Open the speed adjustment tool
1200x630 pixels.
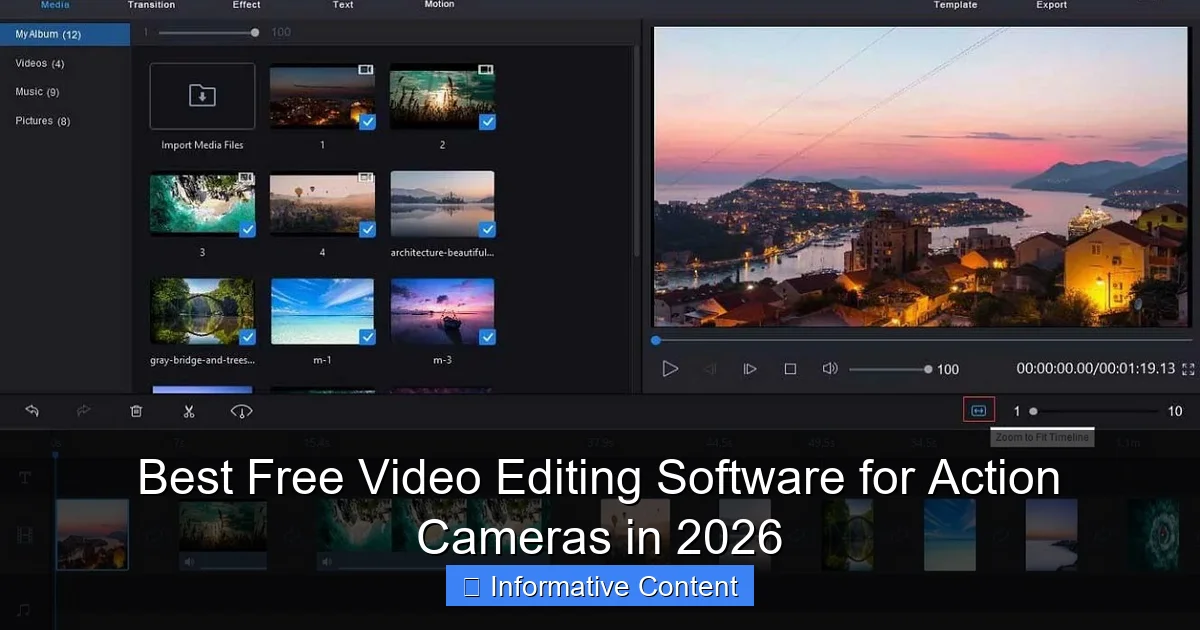coord(240,410)
